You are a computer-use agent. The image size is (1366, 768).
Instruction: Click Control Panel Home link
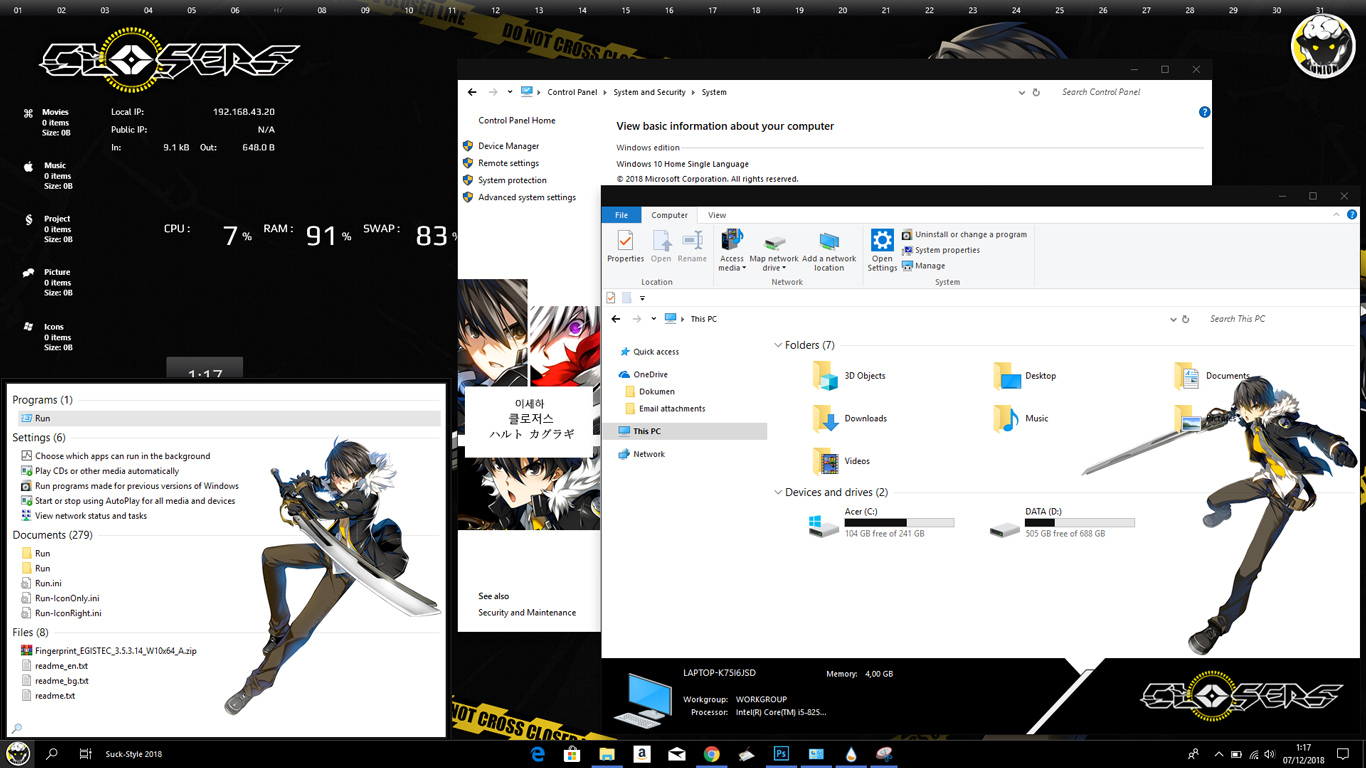pyautogui.click(x=517, y=120)
